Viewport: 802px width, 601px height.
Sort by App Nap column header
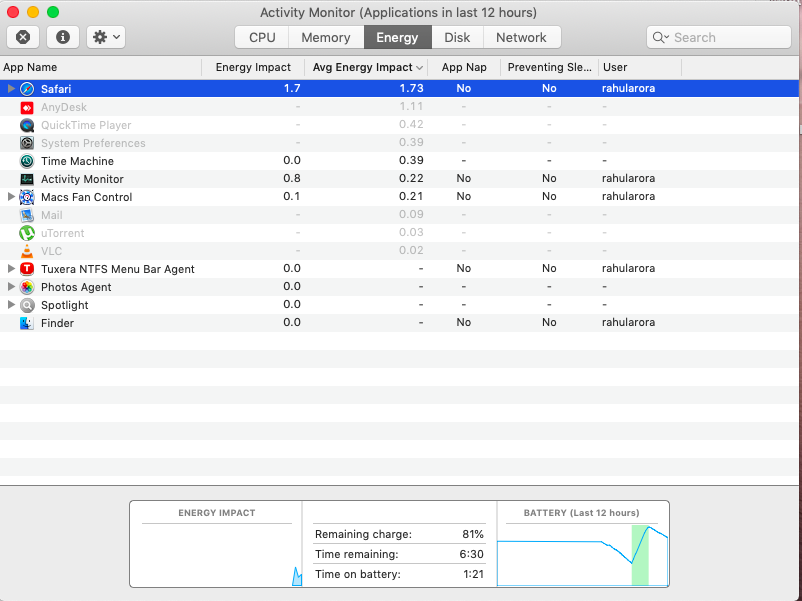pos(464,68)
